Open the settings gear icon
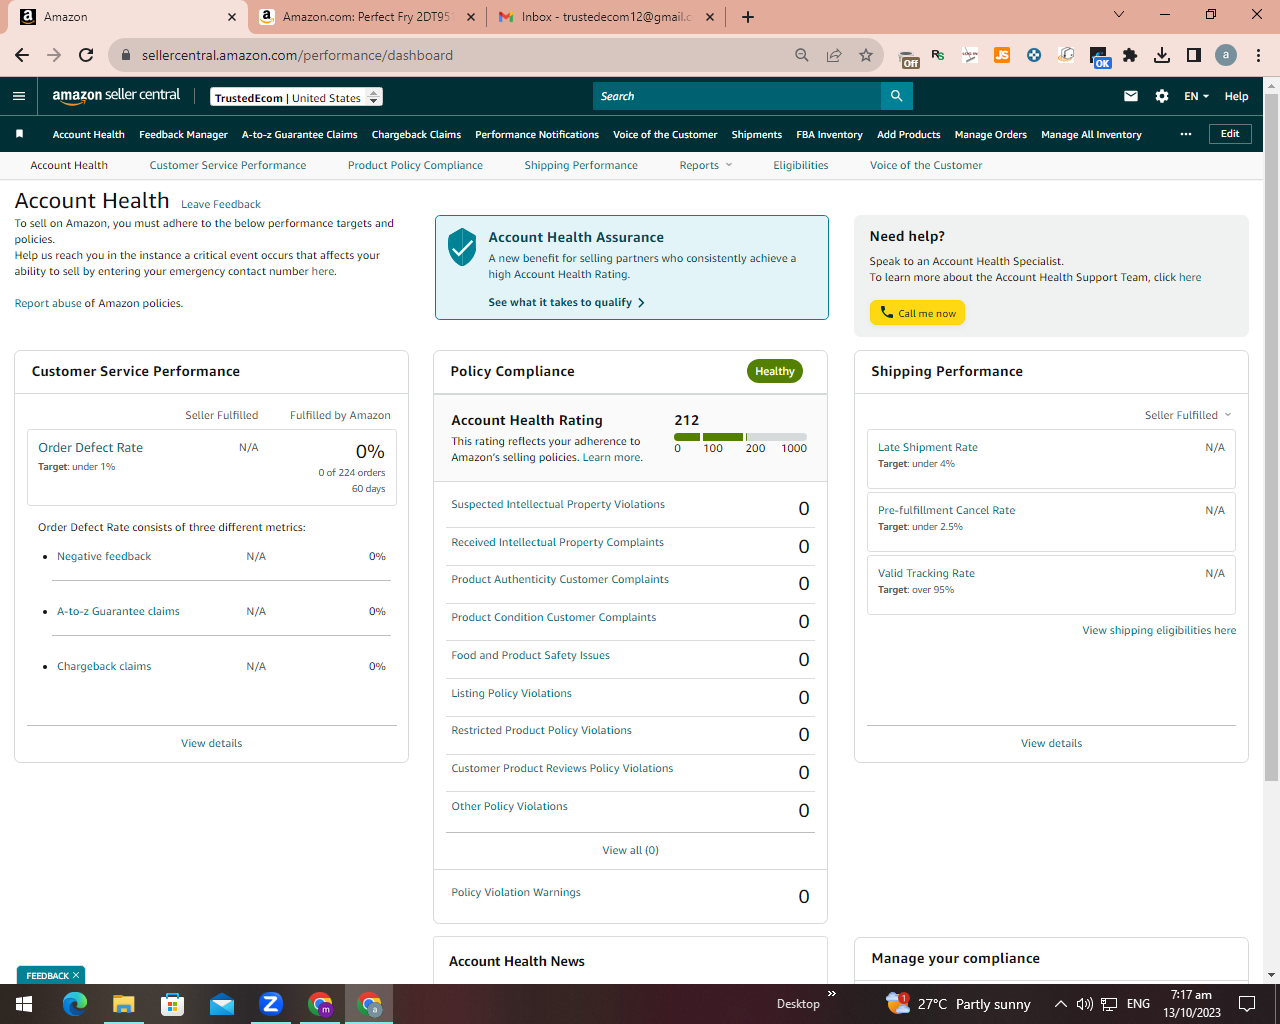This screenshot has width=1280, height=1024. click(x=1162, y=96)
